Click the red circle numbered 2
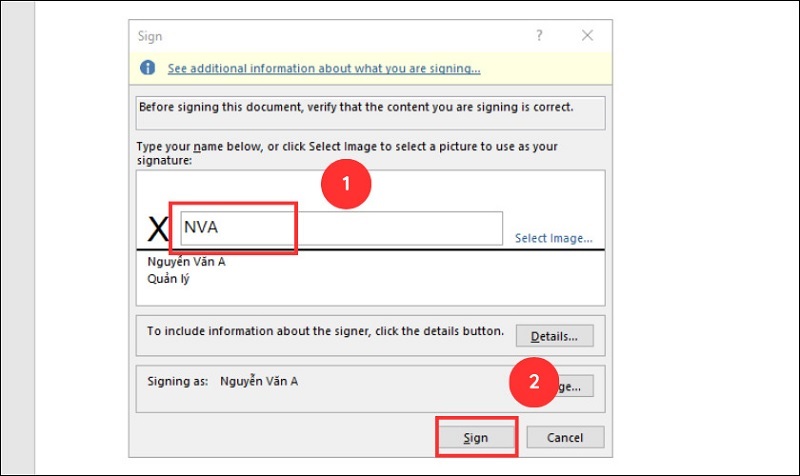Screen dimensions: 800x476 (x=534, y=381)
